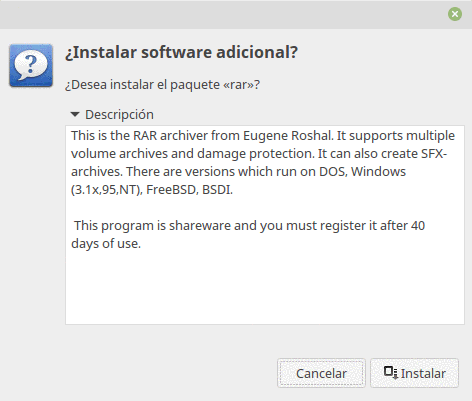Click days of use text line
This screenshot has height=401, width=472.
[106, 244]
